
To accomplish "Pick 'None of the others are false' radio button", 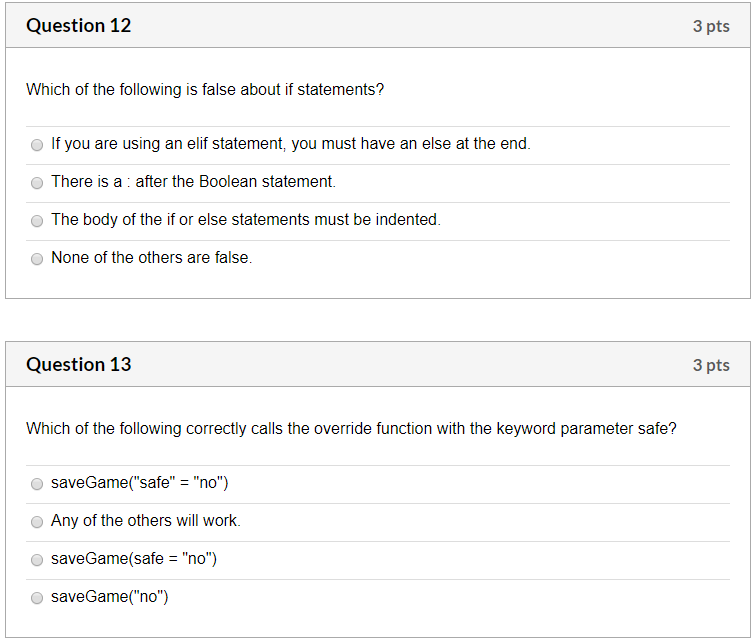I will [x=37, y=259].
